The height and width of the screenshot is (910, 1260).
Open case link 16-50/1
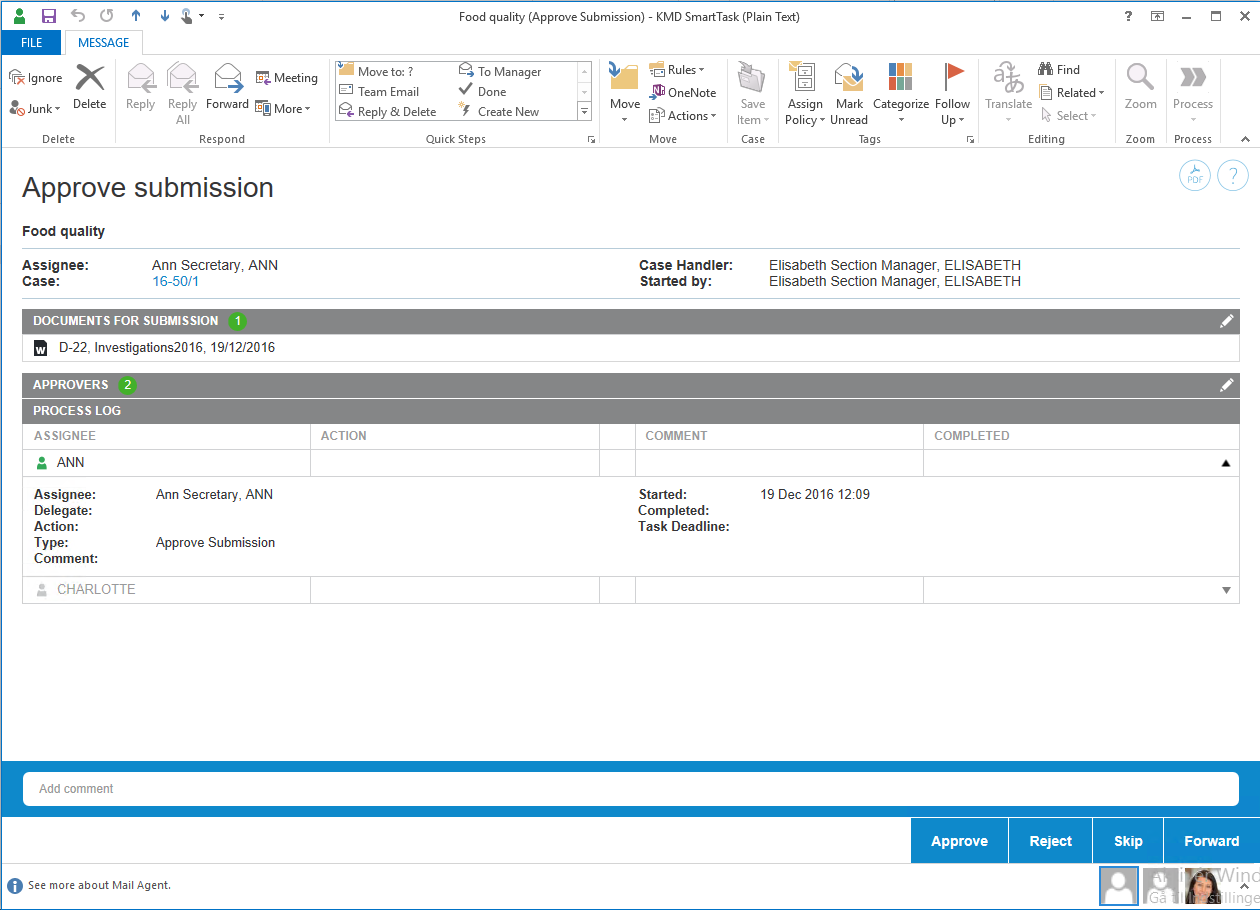tap(175, 282)
